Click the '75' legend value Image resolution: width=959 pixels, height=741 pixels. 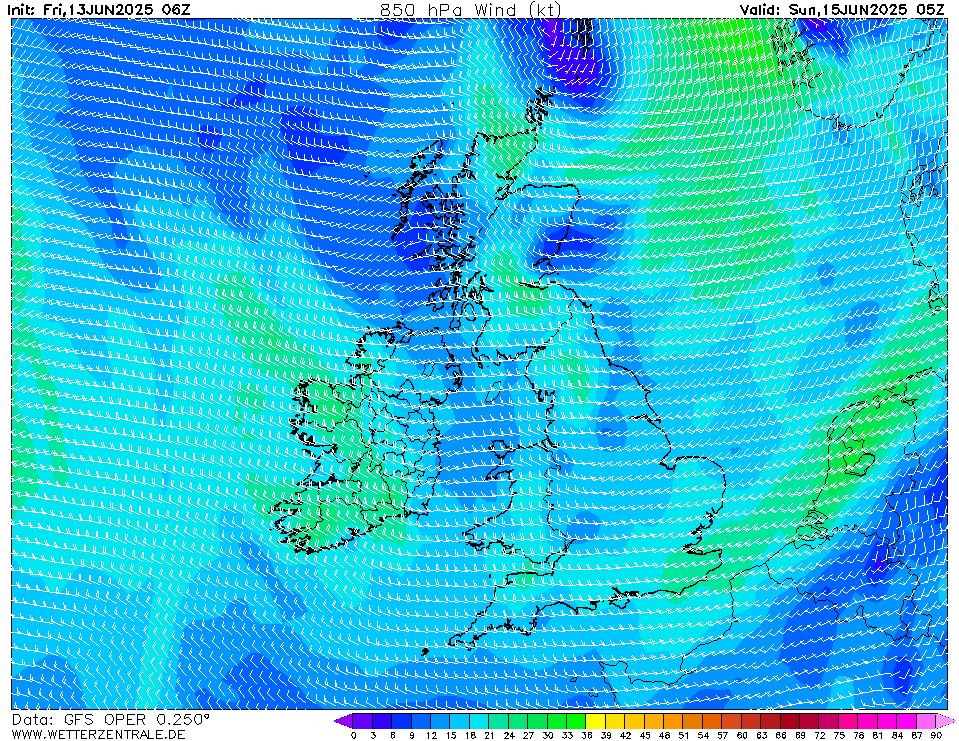pos(839,735)
